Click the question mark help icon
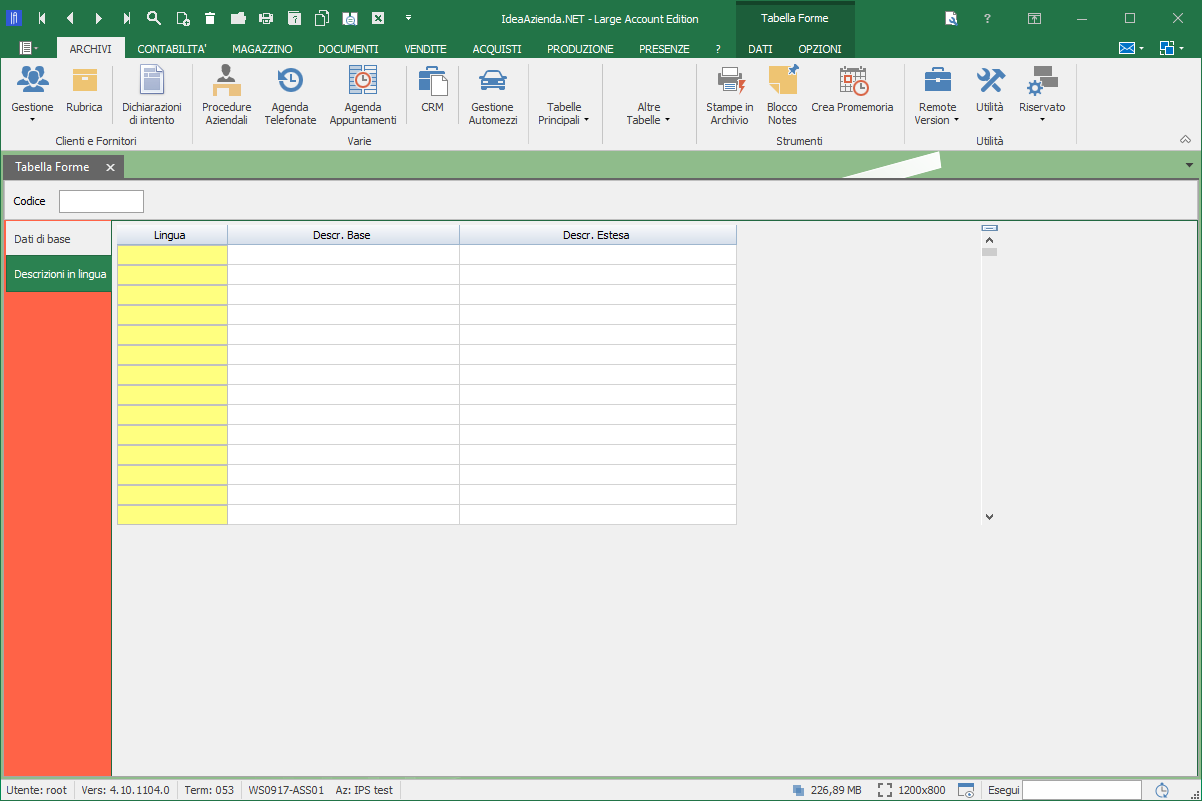Image resolution: width=1202 pixels, height=801 pixels. tap(987, 18)
